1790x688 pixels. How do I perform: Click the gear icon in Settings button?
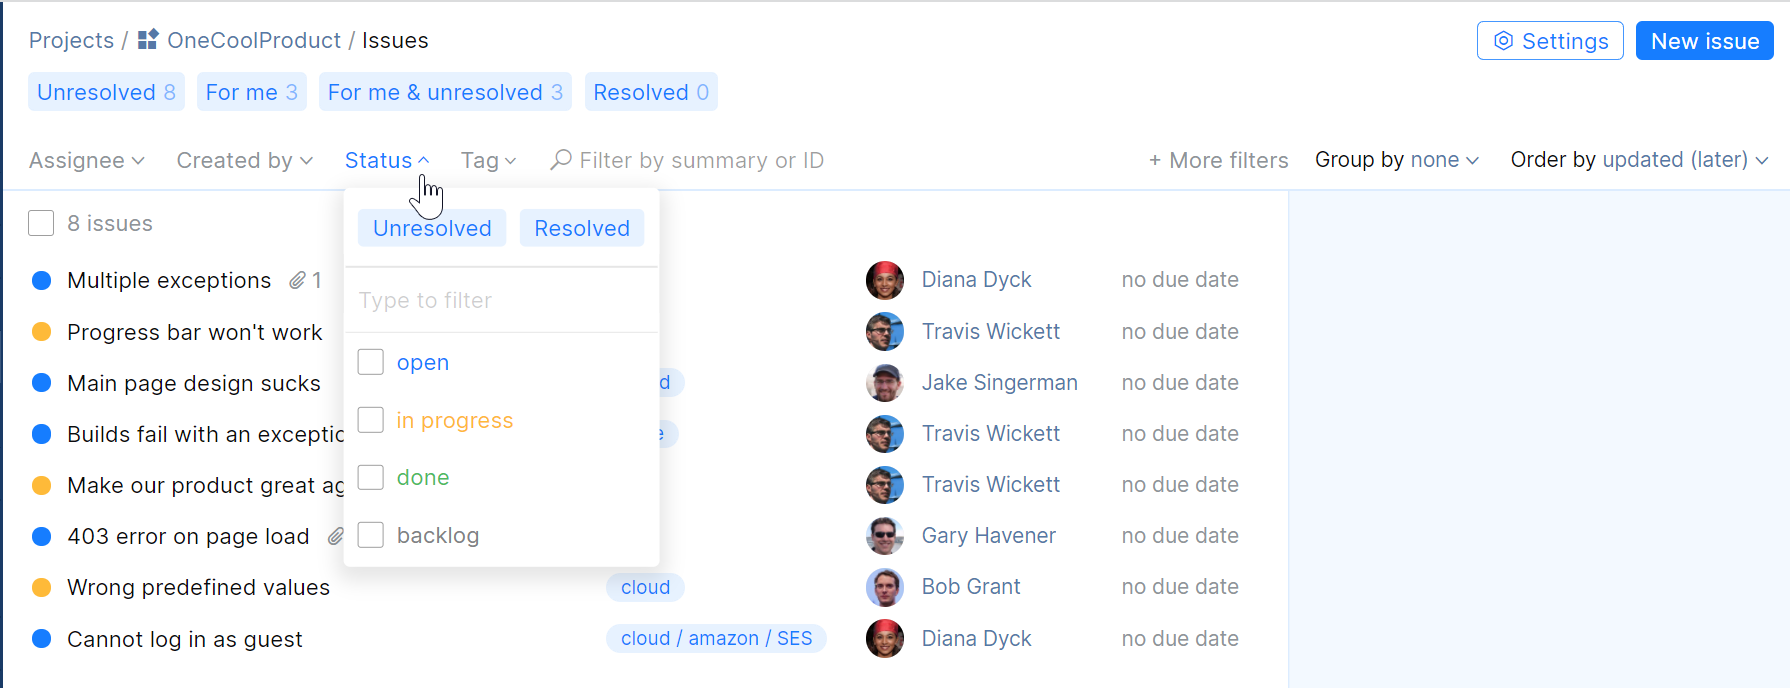(1503, 41)
